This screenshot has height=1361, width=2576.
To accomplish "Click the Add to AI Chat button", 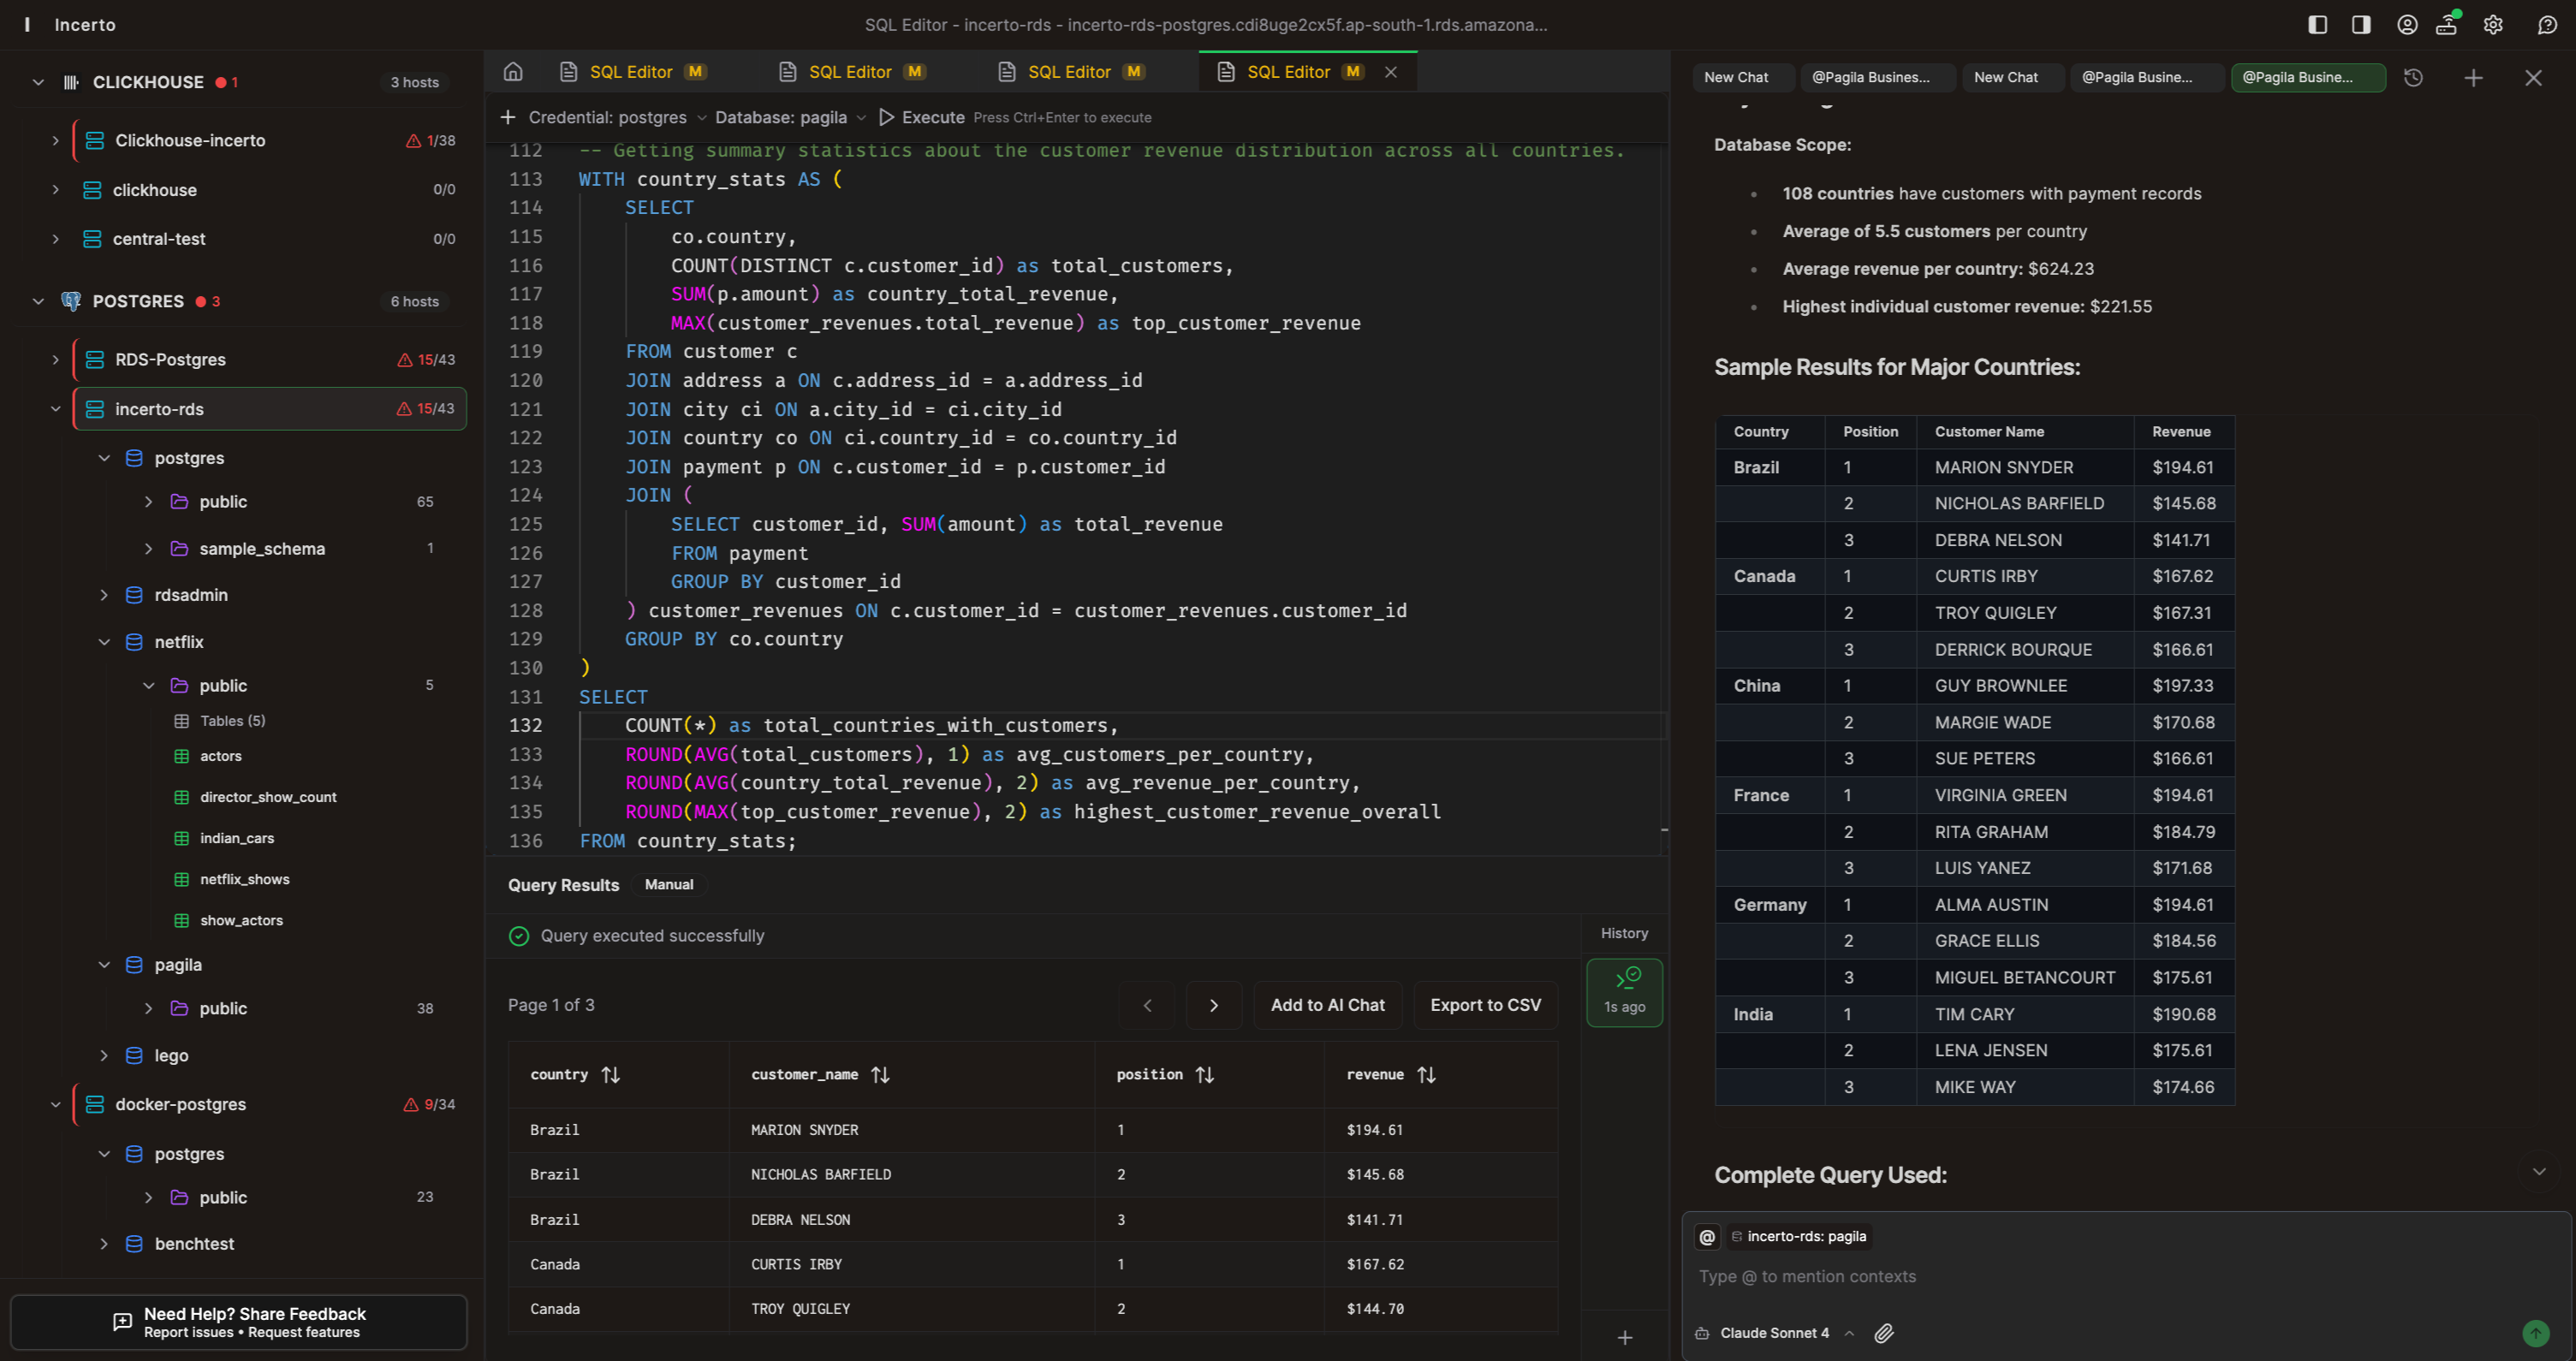I will (x=1327, y=1005).
